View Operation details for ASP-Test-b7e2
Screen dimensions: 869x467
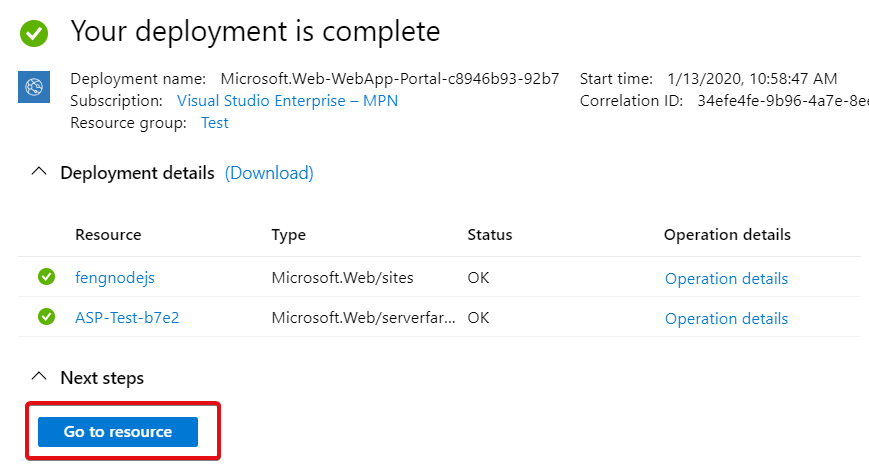coord(726,319)
